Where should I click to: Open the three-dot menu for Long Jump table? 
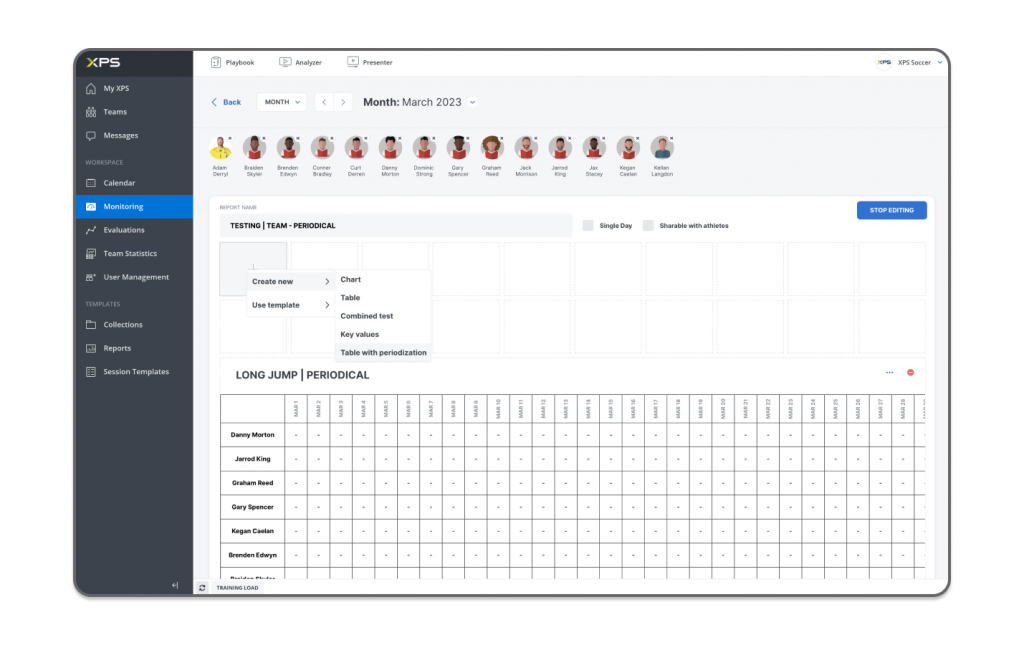click(x=889, y=372)
